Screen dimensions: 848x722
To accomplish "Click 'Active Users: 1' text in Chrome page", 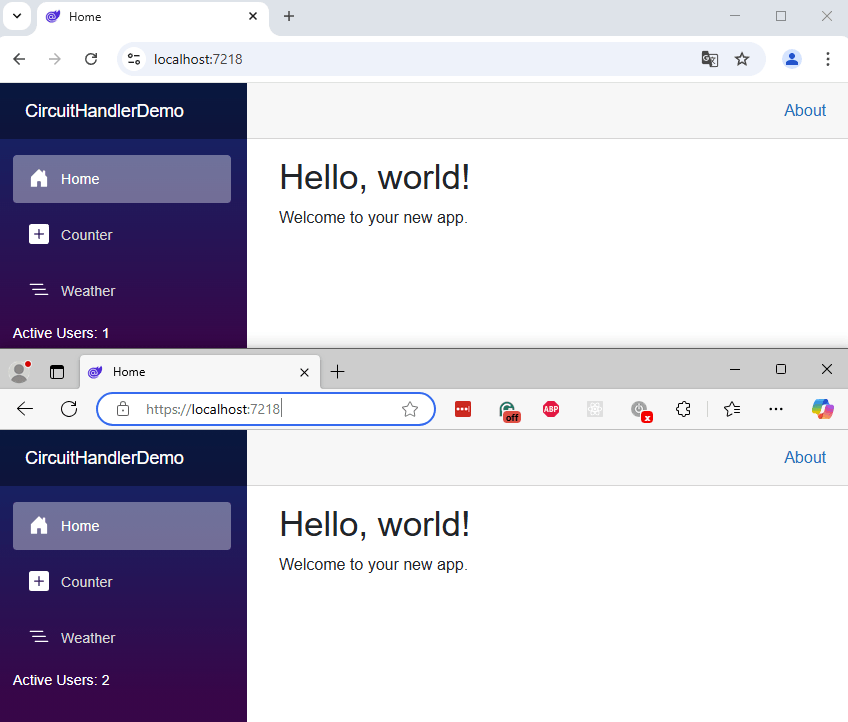I will click(61, 333).
